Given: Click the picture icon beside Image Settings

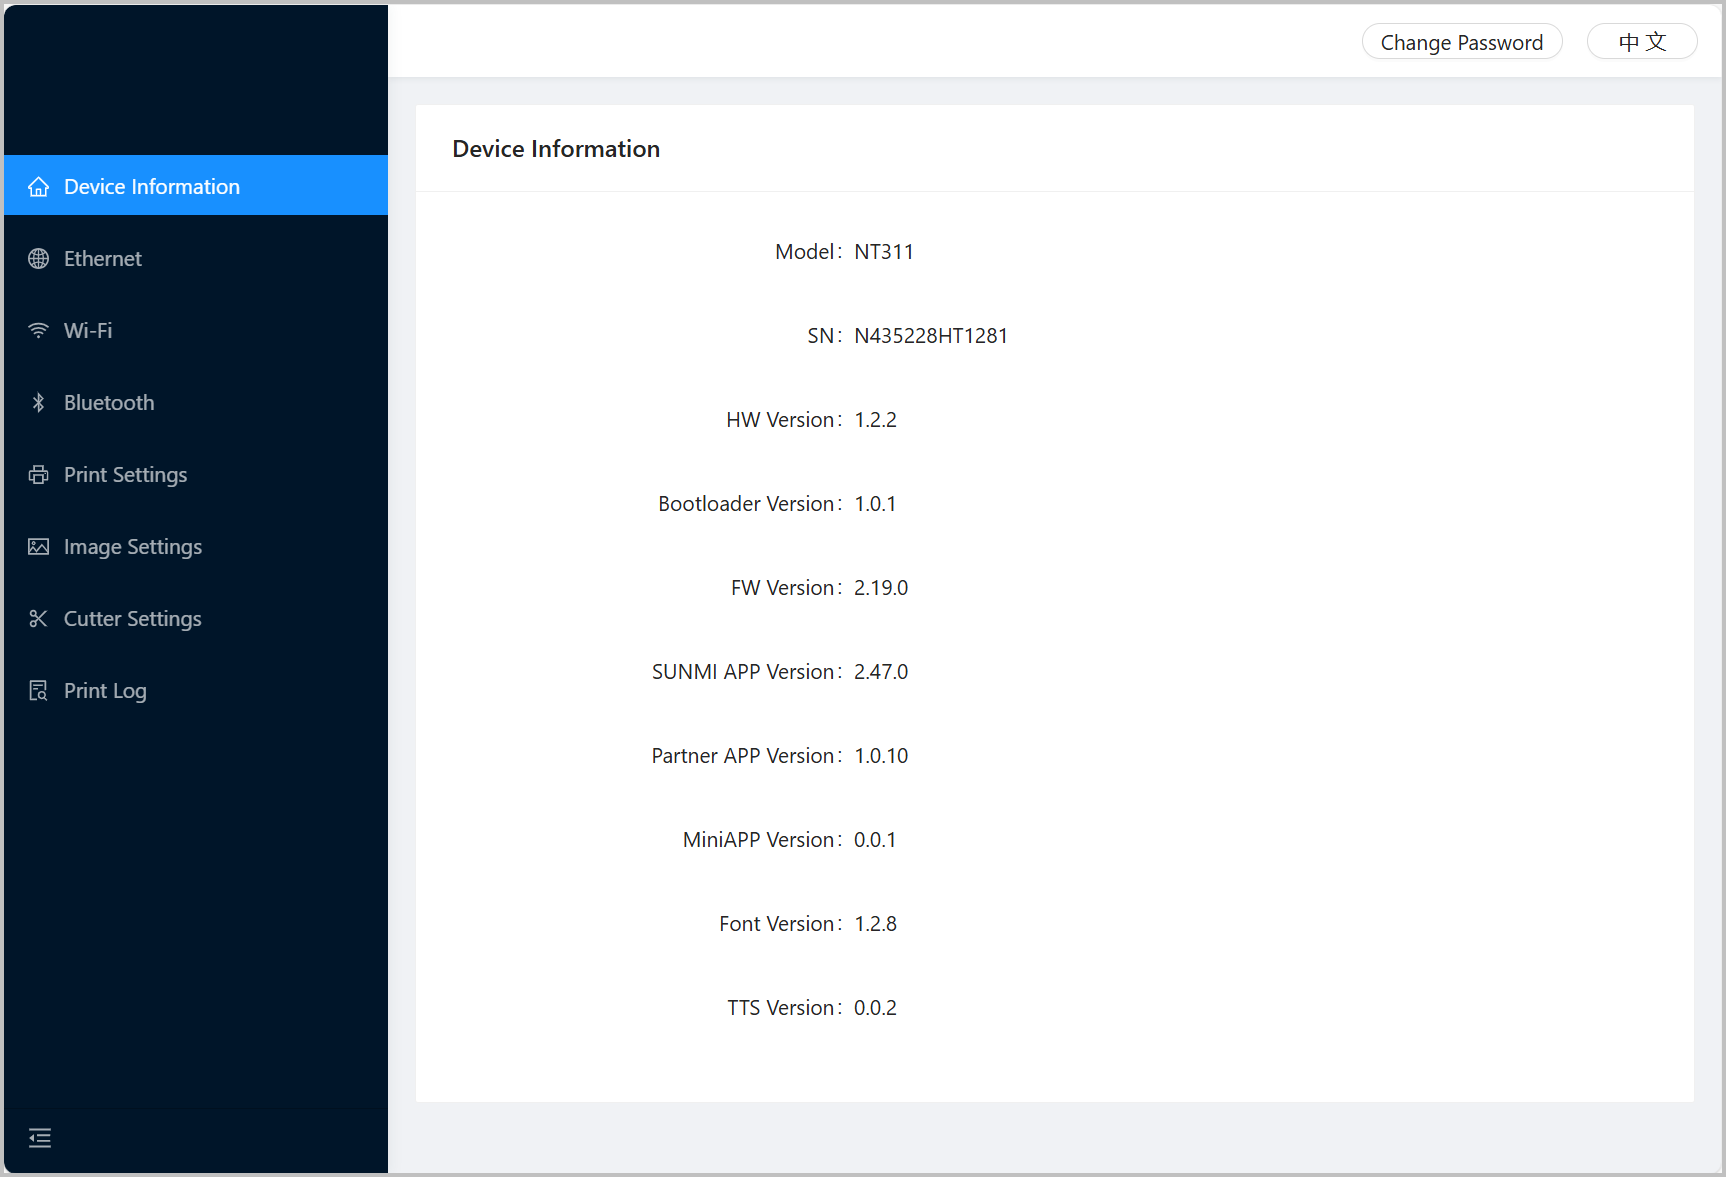Looking at the screenshot, I should point(38,547).
